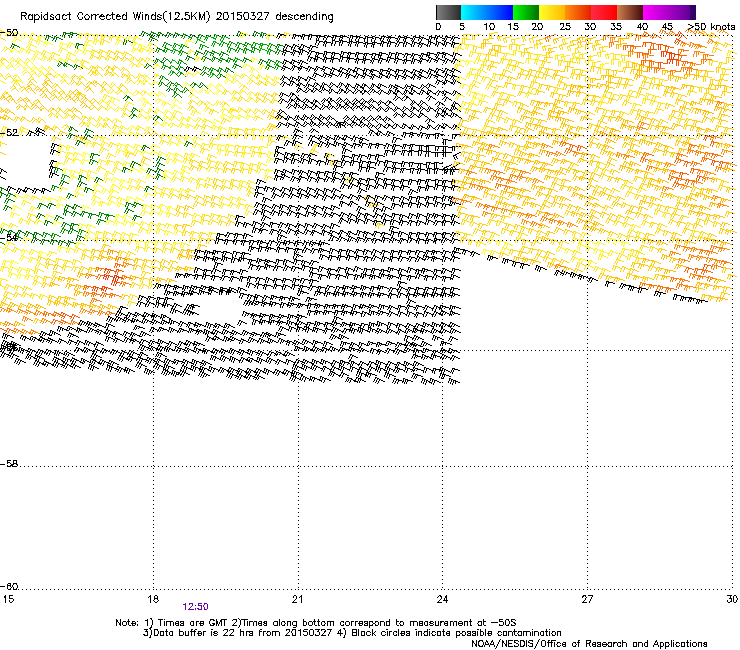
Task: Click 'NOAA/NESDIS/Office of Research and Applications' credit
Action: point(589,644)
